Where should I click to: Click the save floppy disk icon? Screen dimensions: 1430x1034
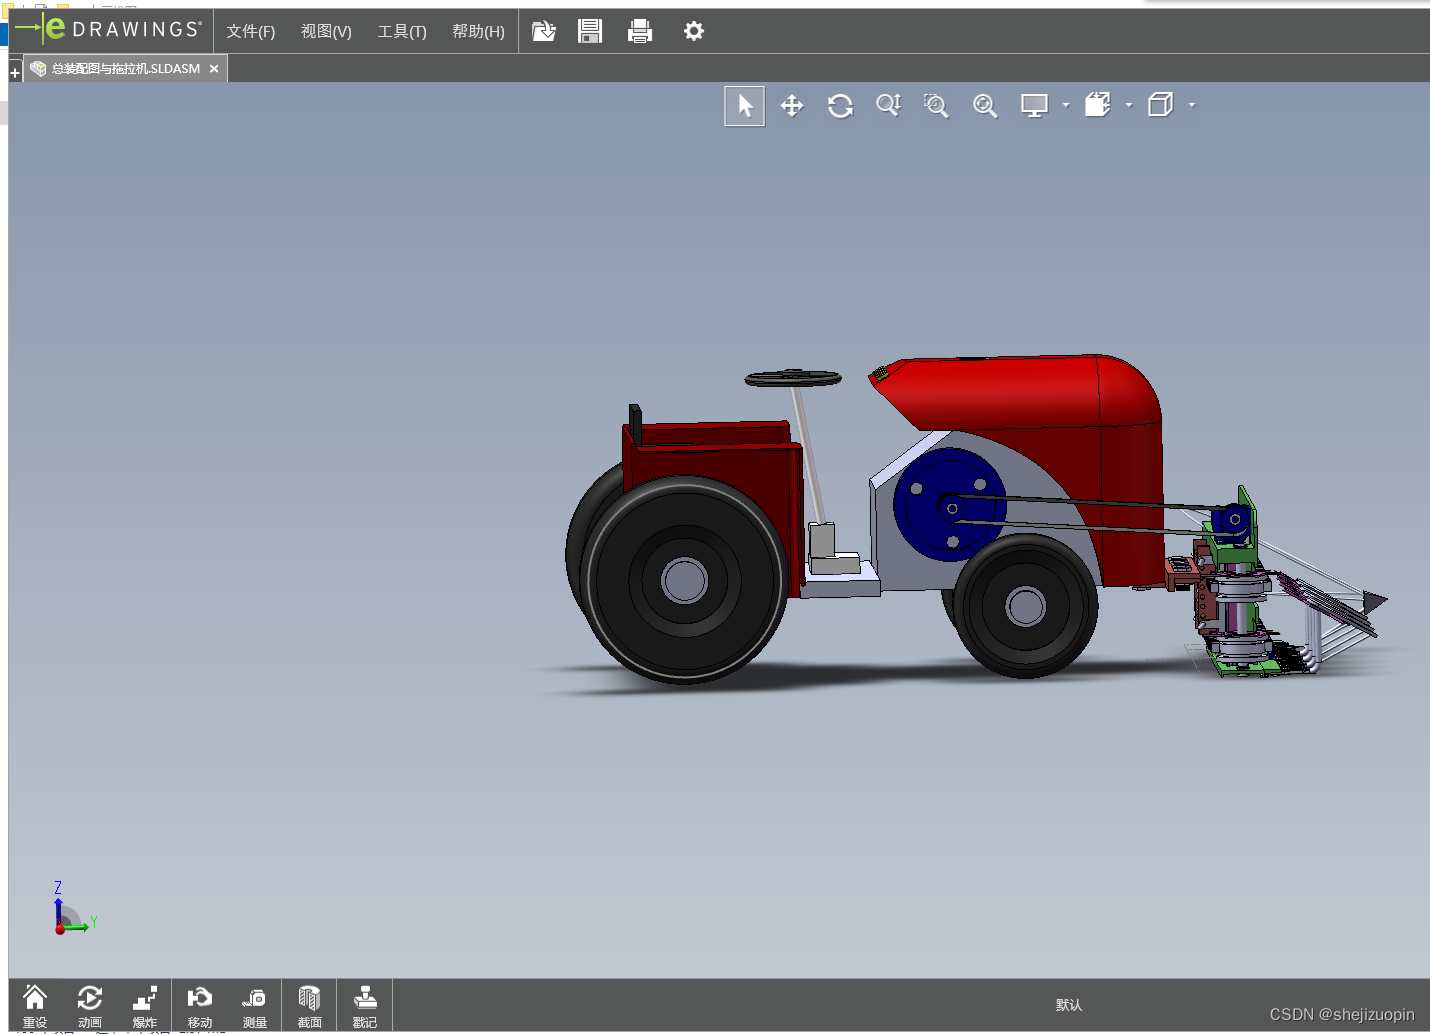[x=590, y=31]
